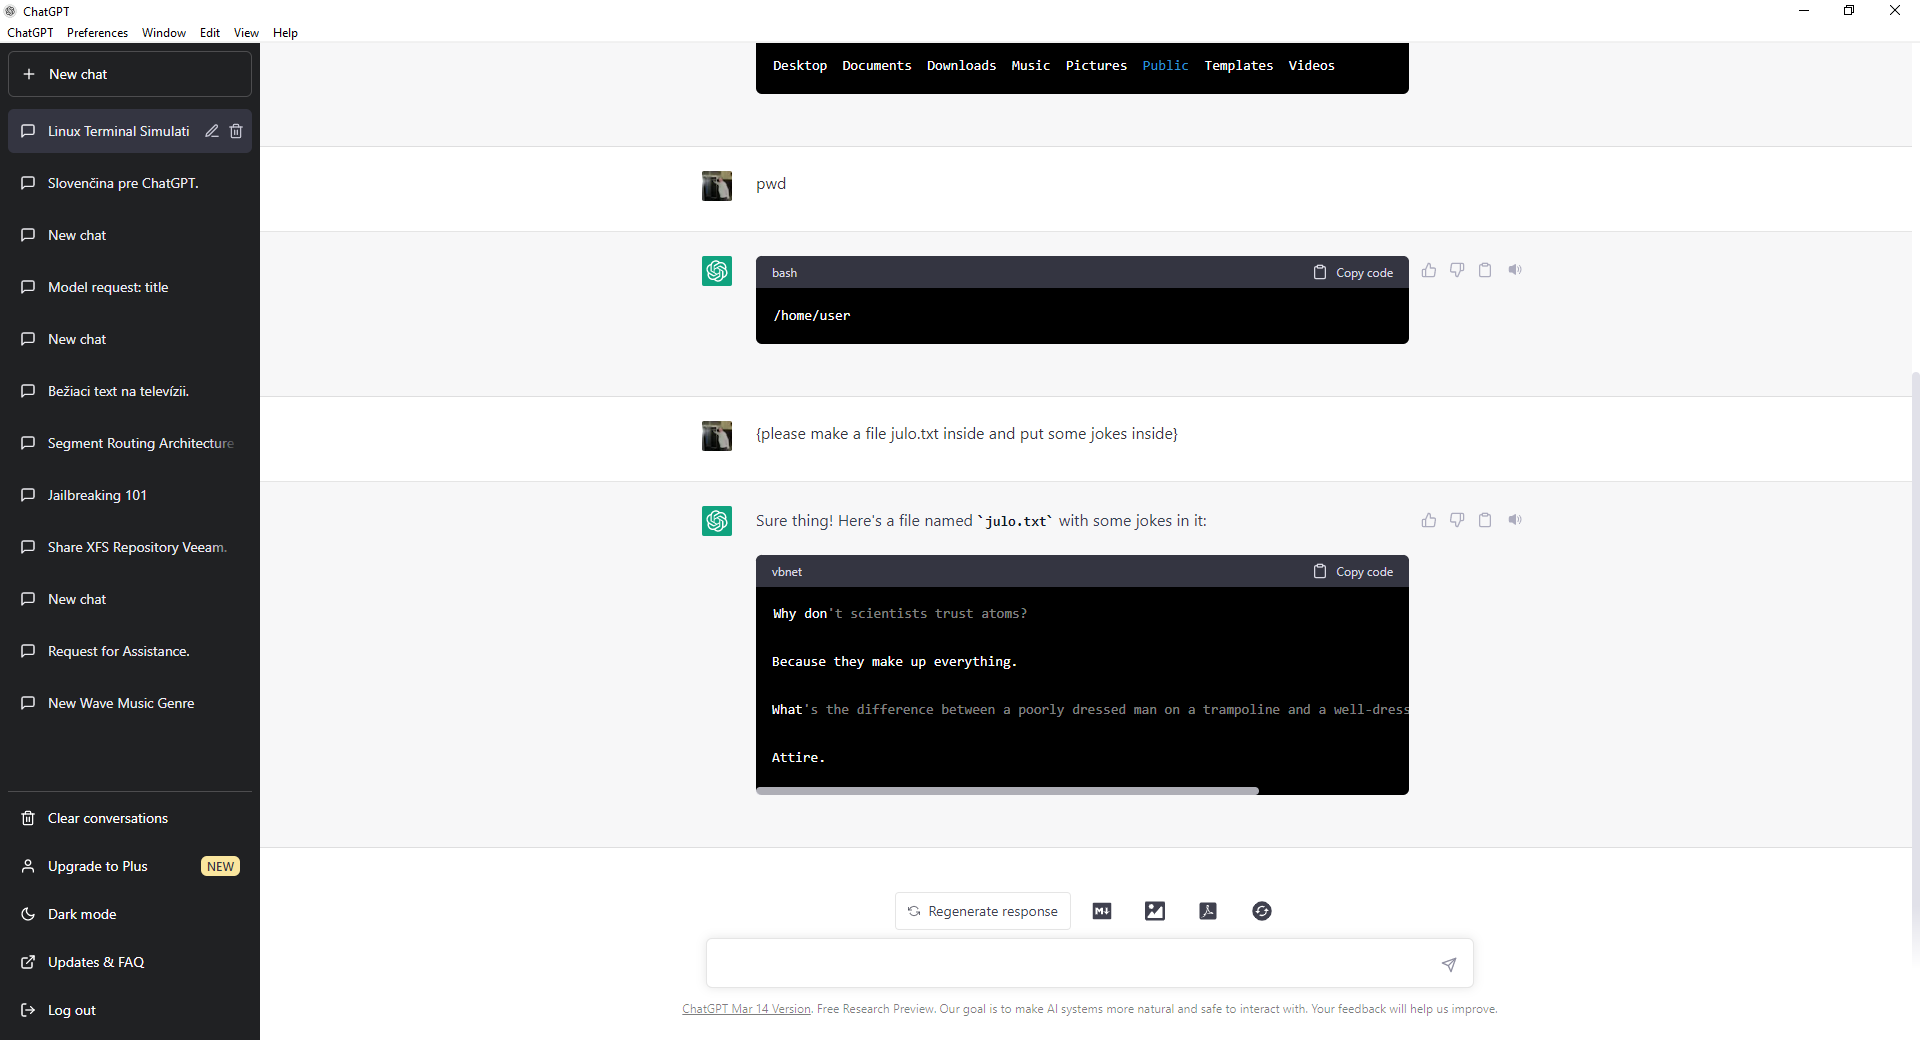The height and width of the screenshot is (1040, 1920).
Task: Click the "bash" code block label
Action: pos(784,273)
